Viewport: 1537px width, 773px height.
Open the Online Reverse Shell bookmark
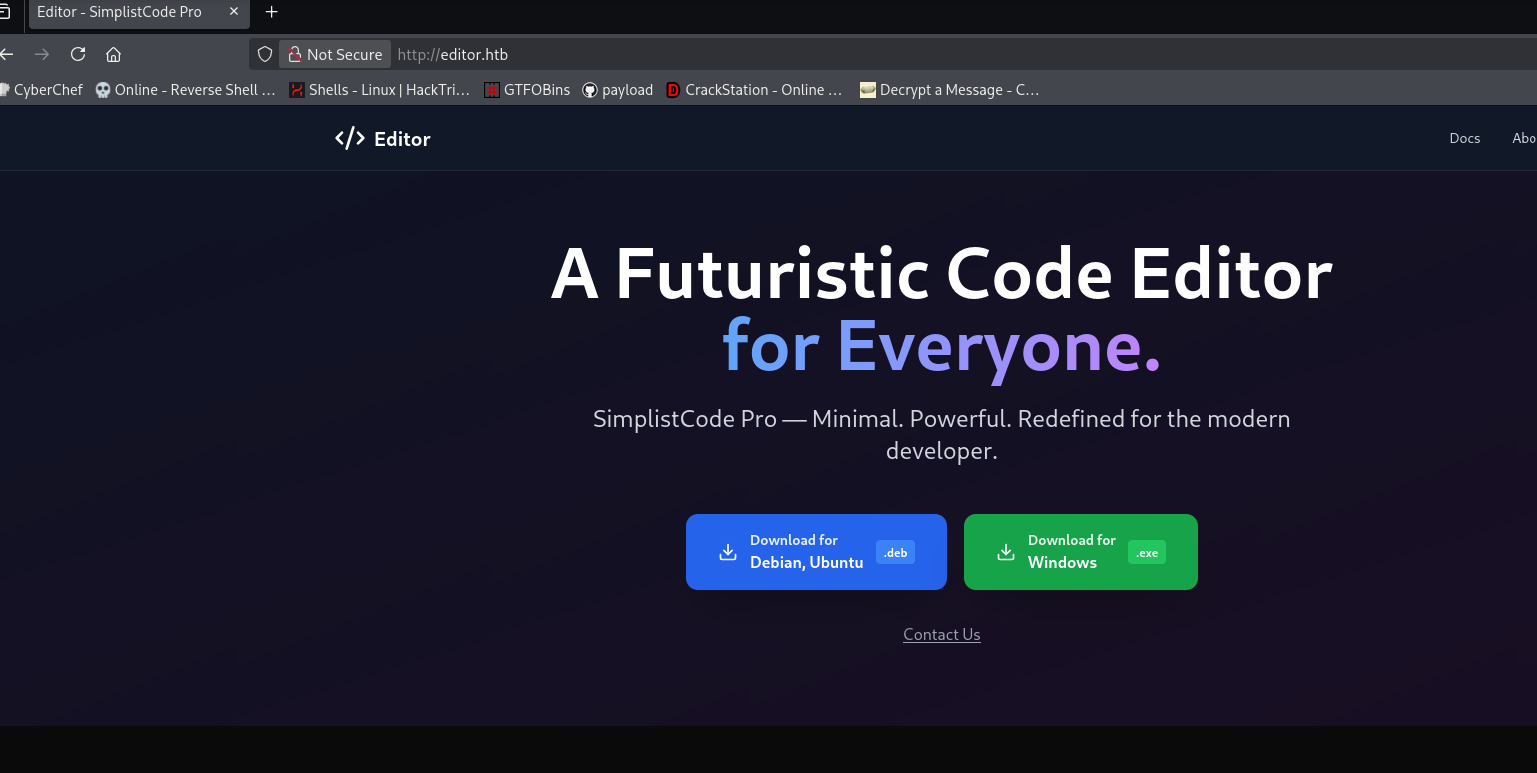(x=185, y=90)
